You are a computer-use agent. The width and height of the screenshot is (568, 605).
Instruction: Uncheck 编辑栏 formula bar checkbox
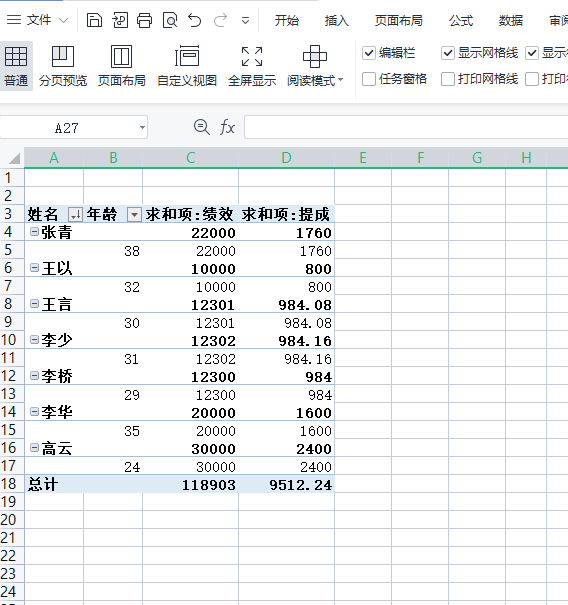(369, 53)
